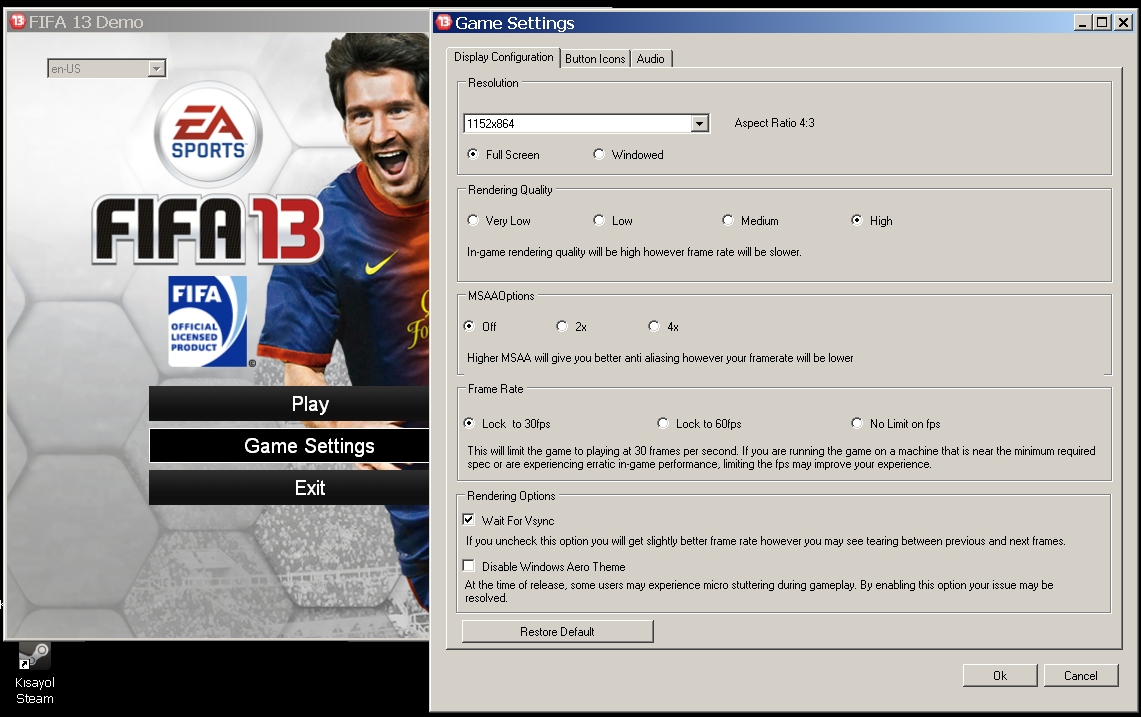
Task: Turn MSAA Off
Action: [469, 326]
